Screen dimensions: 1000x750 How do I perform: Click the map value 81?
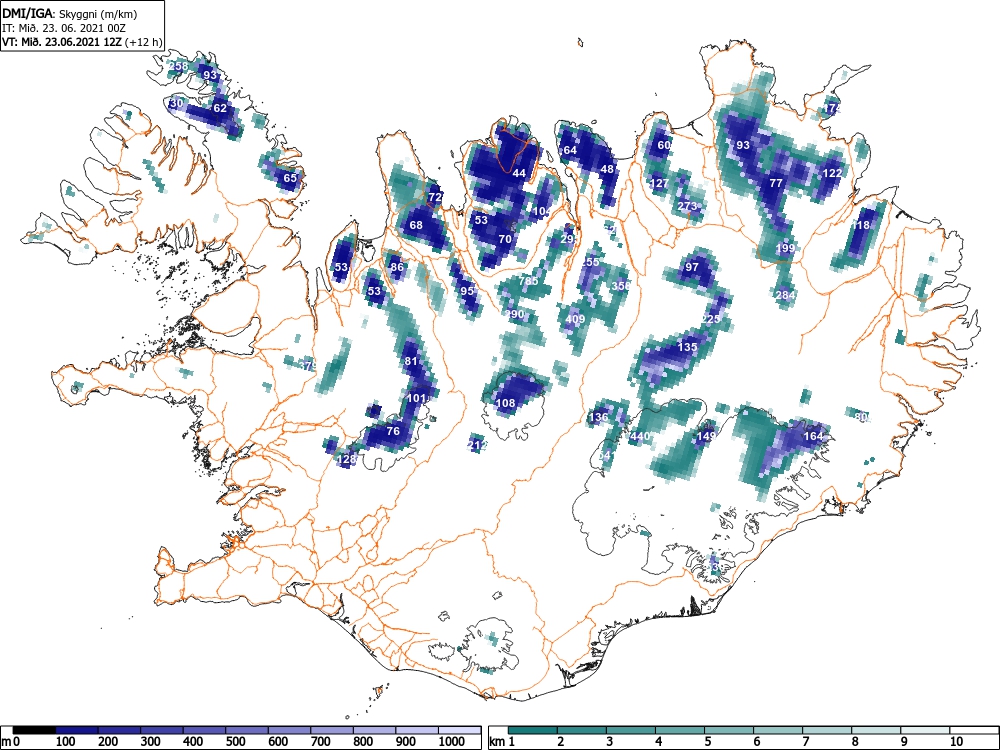pos(411,361)
